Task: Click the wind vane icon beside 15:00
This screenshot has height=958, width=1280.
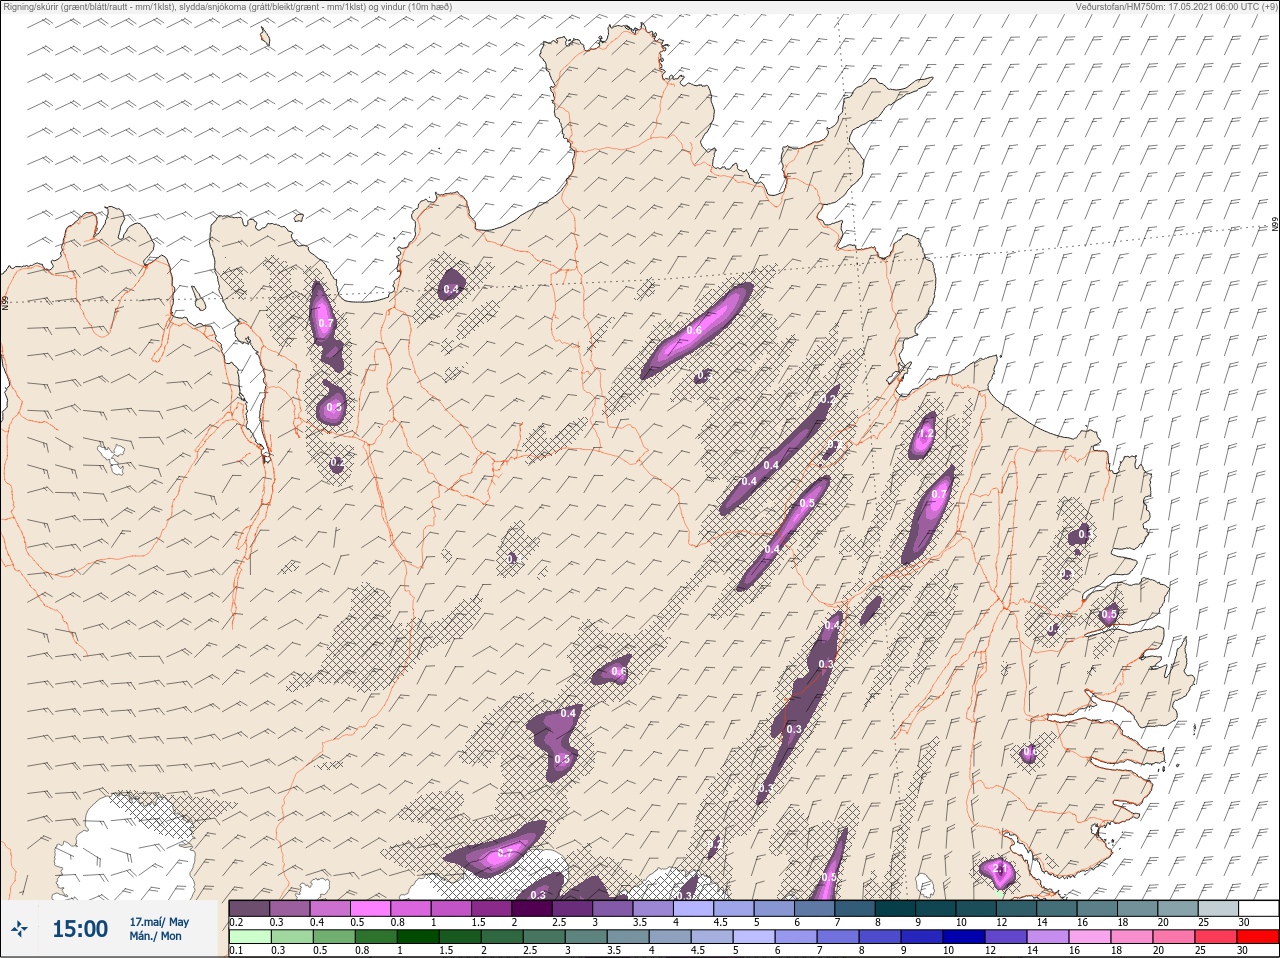Action: coord(19,930)
